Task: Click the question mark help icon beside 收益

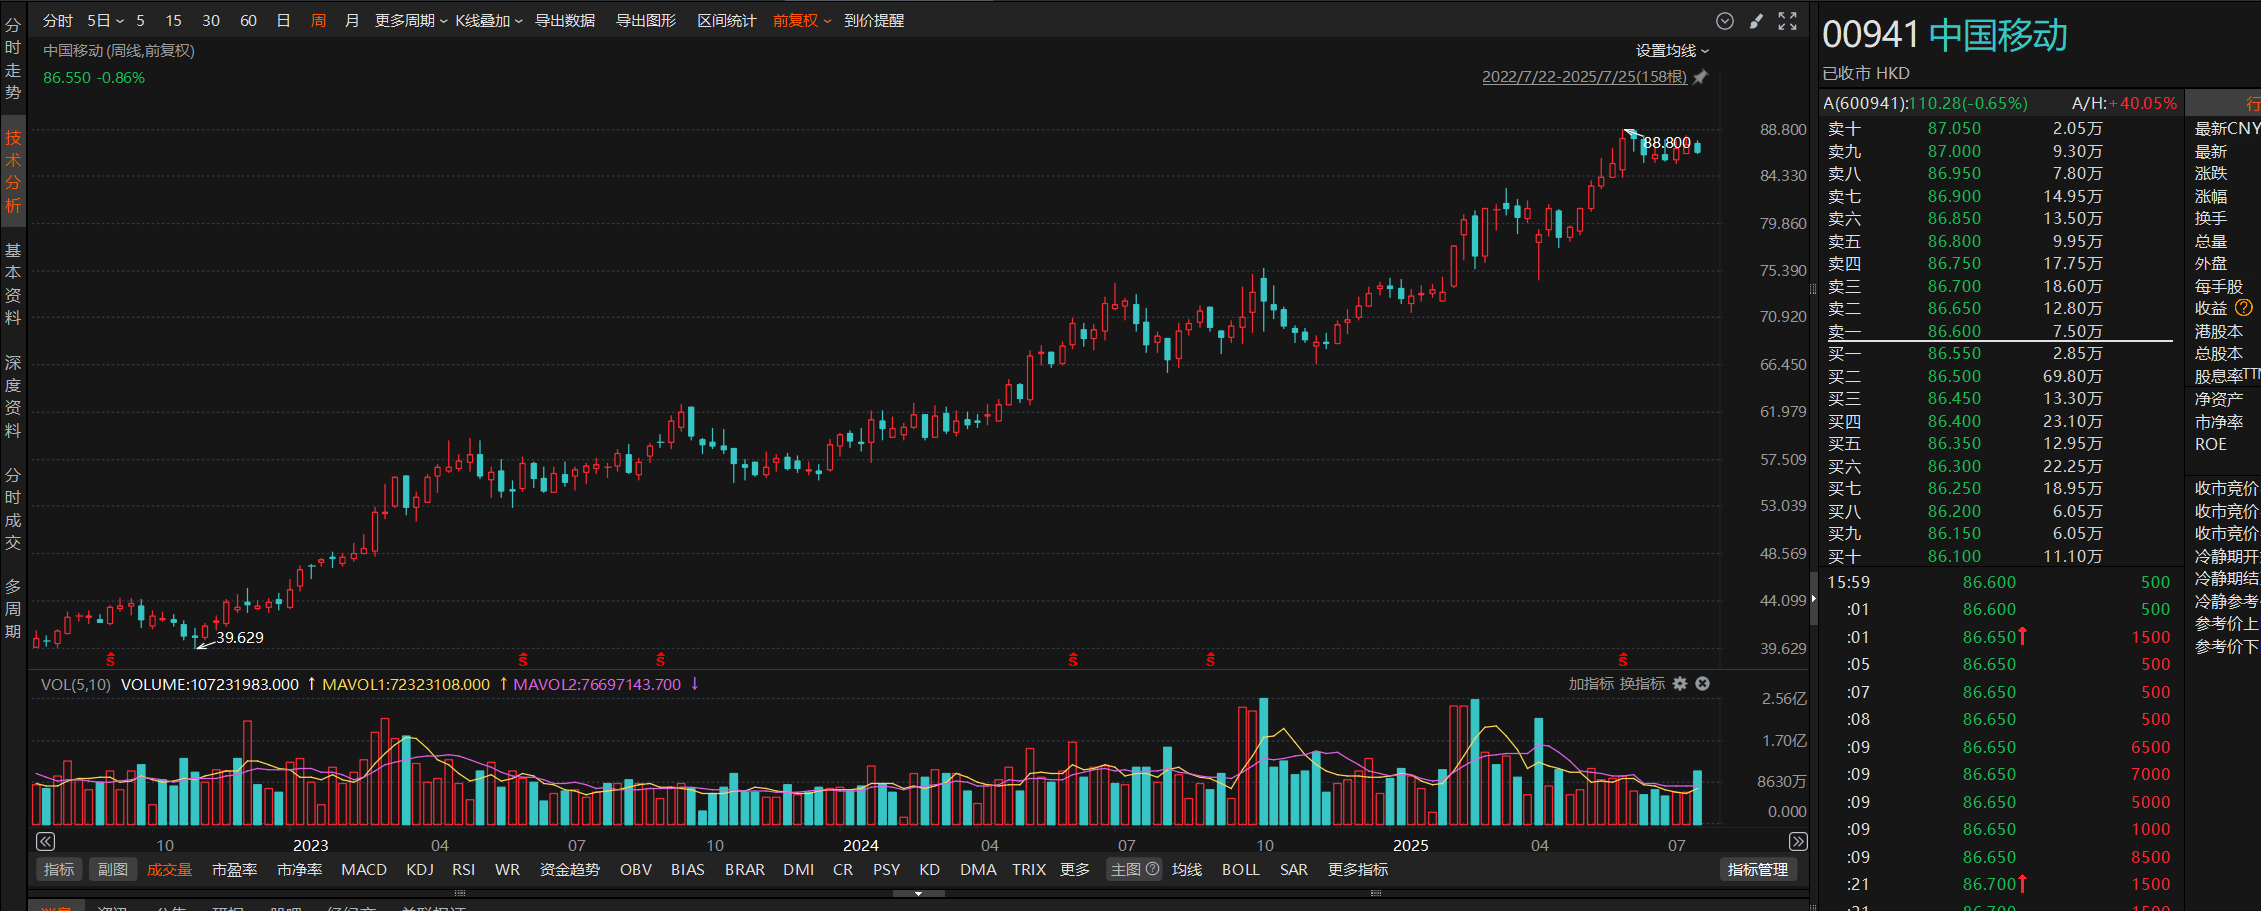Action: pos(2244,308)
